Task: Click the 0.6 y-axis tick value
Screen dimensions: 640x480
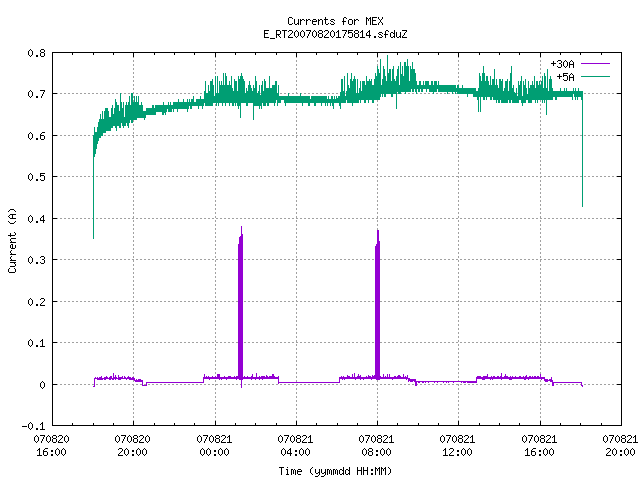Action: pyautogui.click(x=36, y=136)
